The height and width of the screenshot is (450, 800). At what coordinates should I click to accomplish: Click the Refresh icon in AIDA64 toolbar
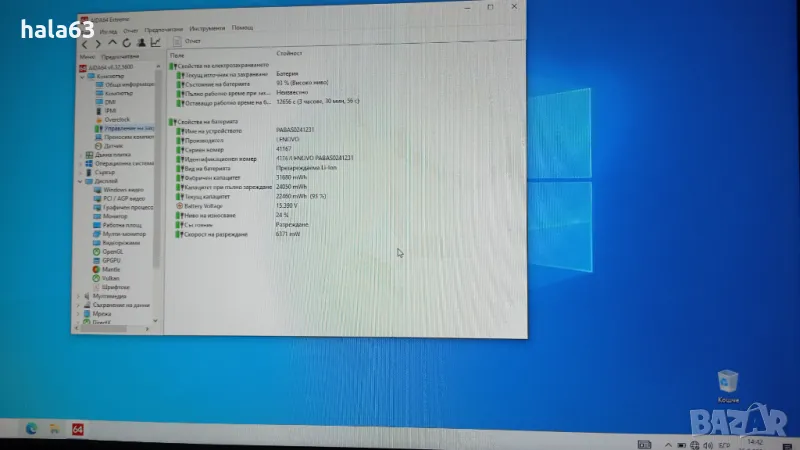coord(126,42)
